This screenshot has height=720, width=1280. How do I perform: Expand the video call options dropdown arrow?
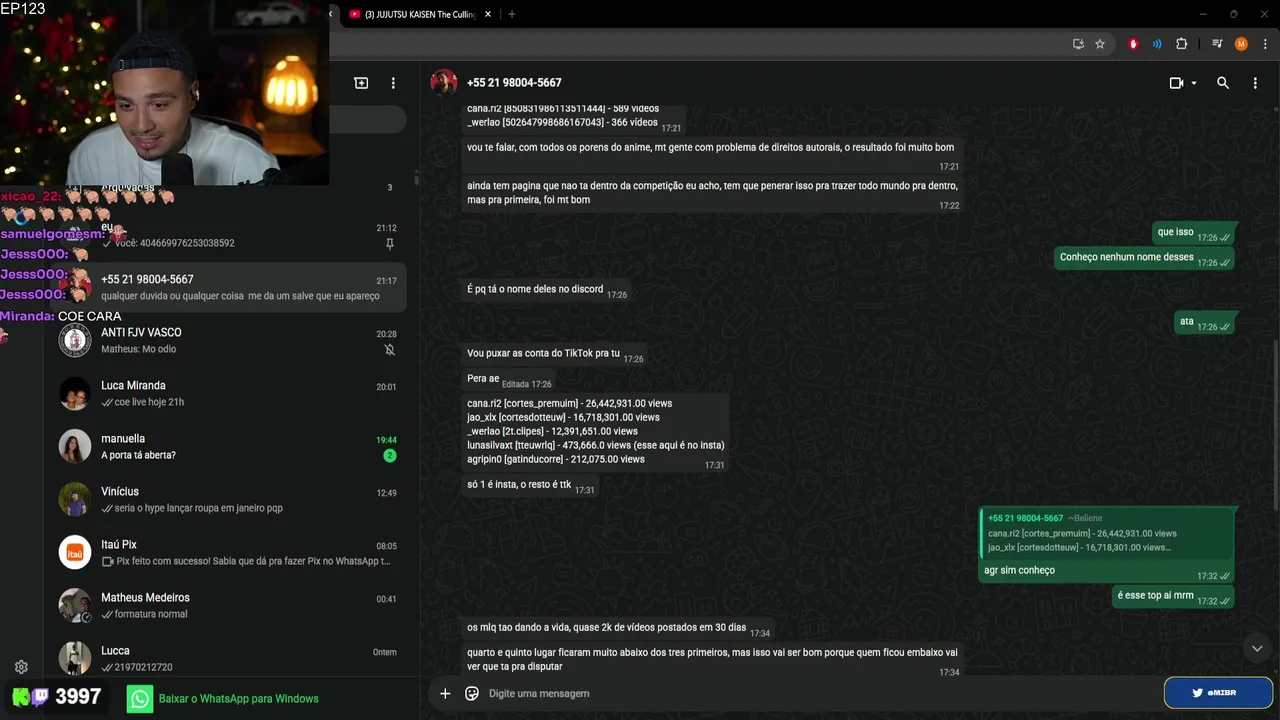click(1194, 83)
